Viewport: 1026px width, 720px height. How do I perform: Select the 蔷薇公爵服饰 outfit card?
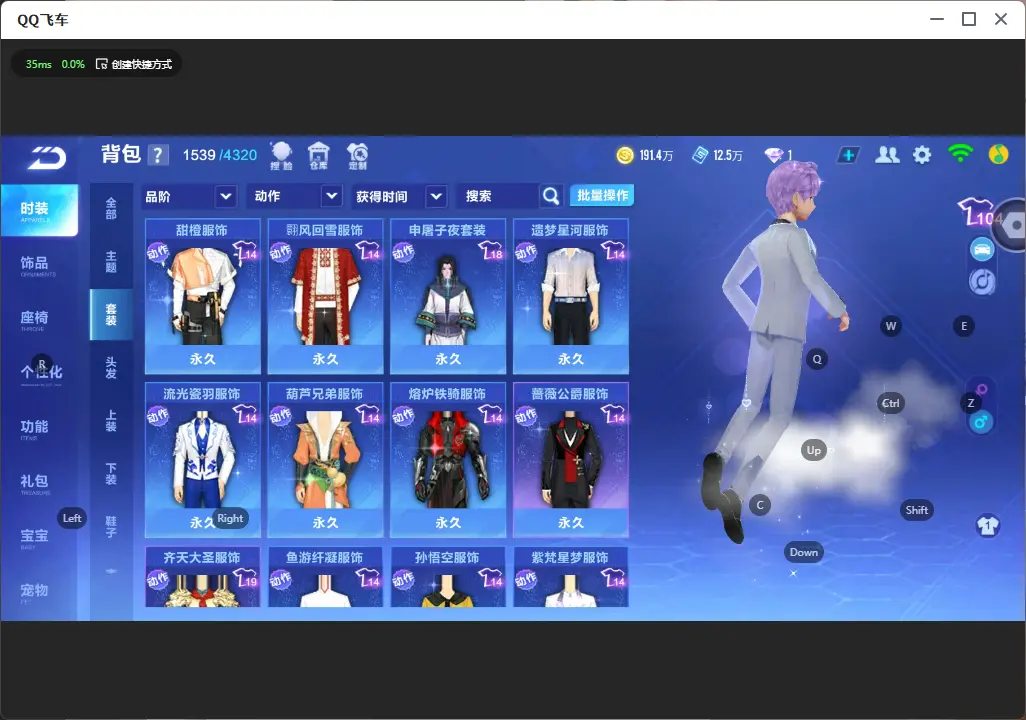[x=571, y=460]
